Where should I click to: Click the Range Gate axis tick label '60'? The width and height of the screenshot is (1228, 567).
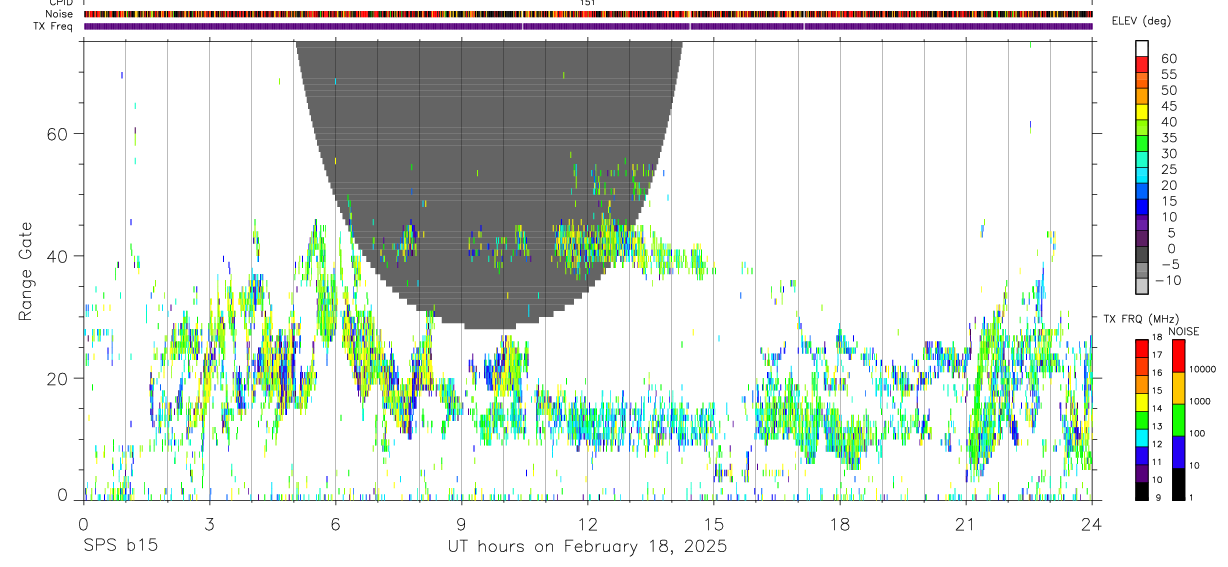56,133
